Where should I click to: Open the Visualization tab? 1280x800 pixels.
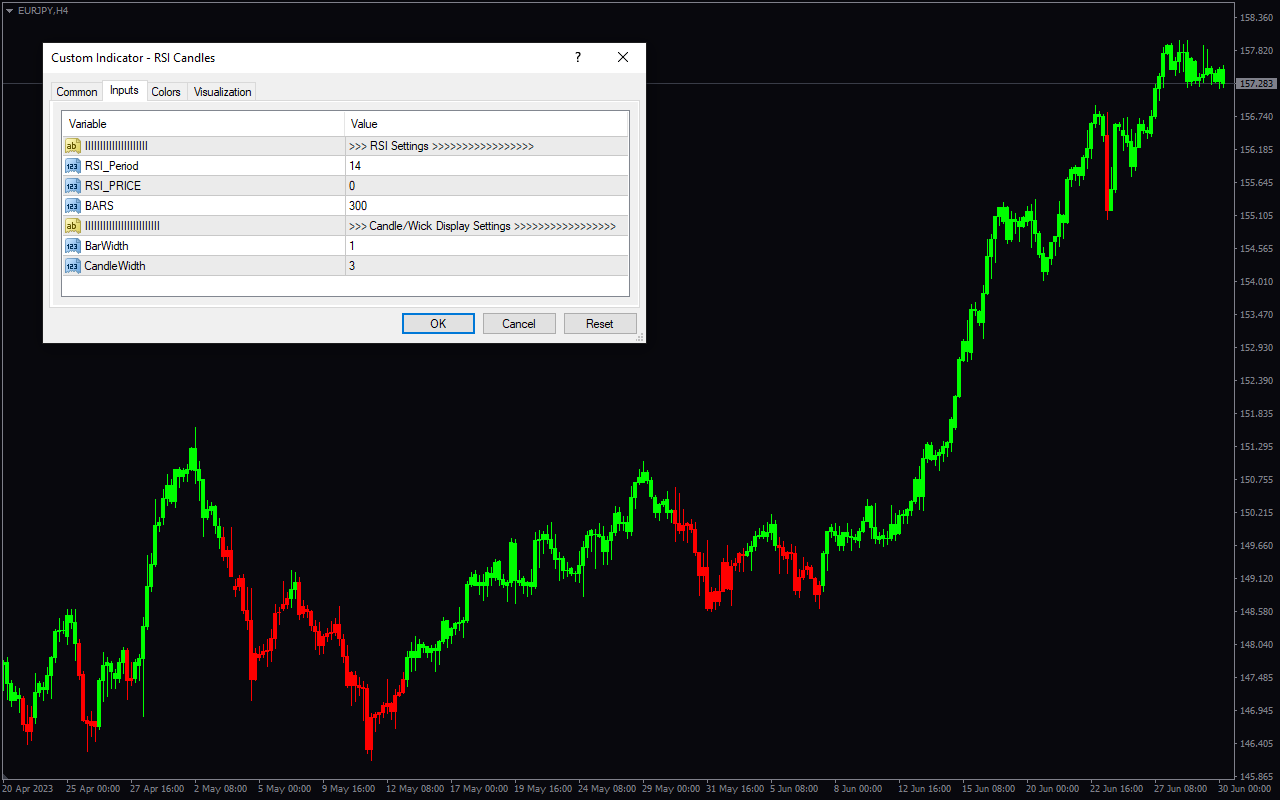(x=222, y=92)
